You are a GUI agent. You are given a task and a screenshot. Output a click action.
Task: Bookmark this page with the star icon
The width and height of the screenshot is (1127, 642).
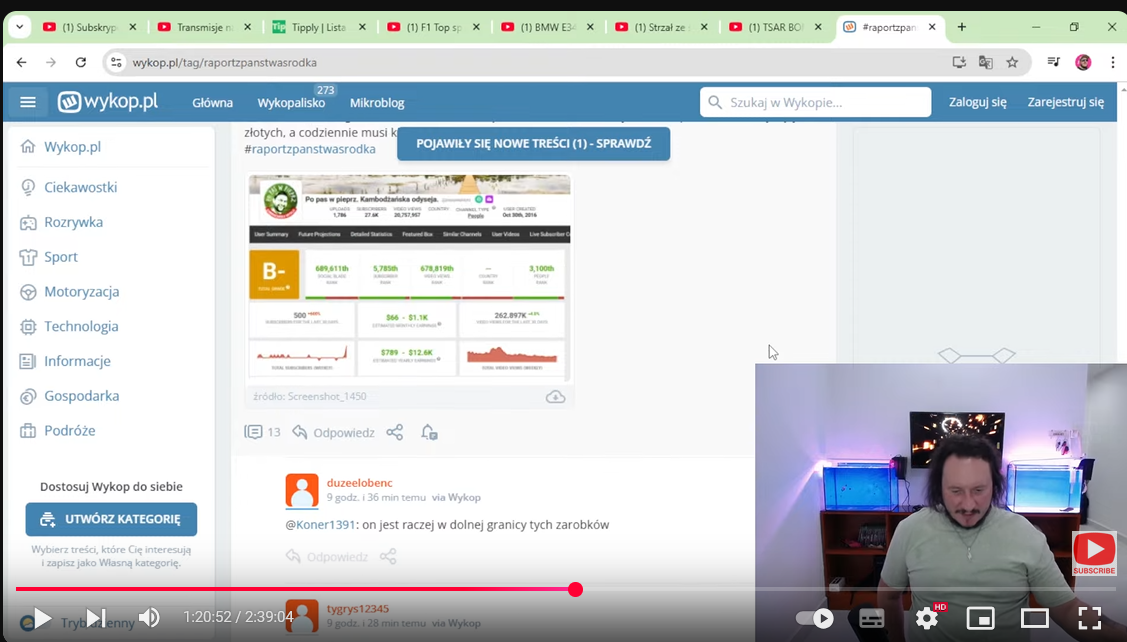click(1012, 62)
